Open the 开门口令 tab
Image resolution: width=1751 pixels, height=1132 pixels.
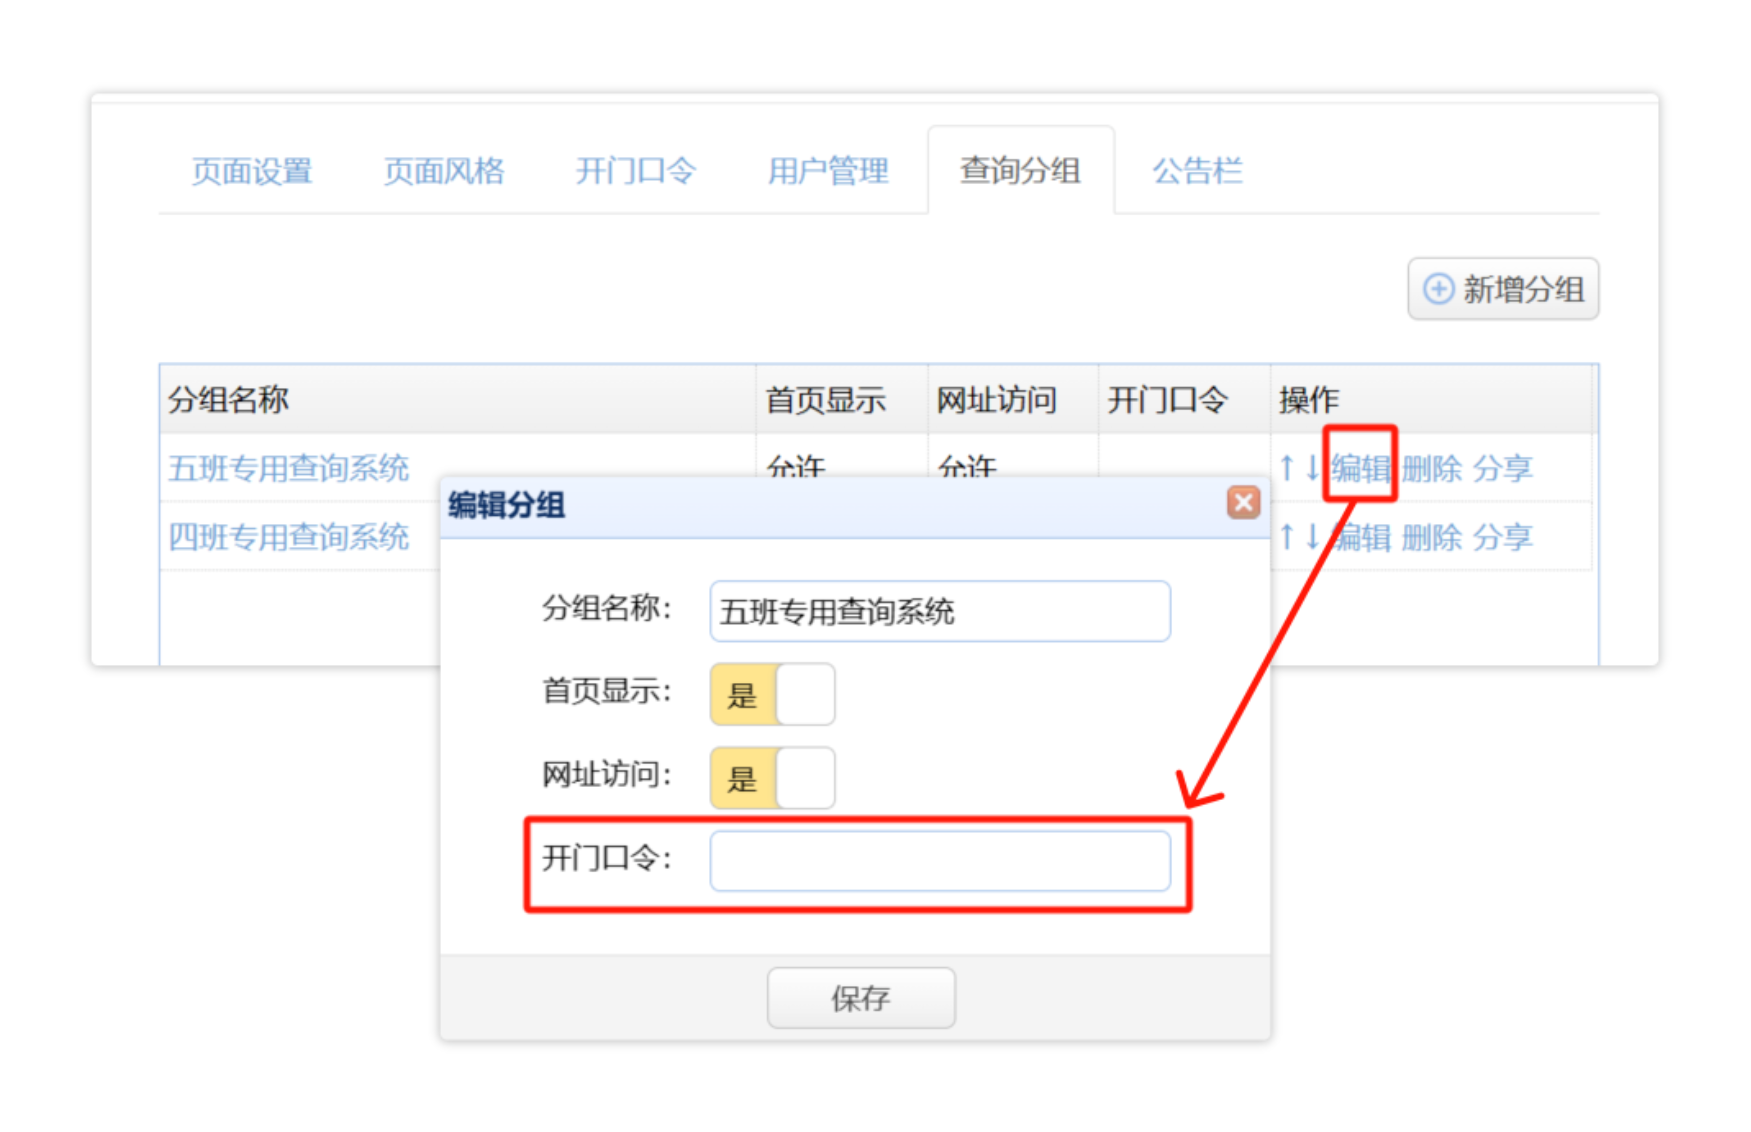pos(635,171)
